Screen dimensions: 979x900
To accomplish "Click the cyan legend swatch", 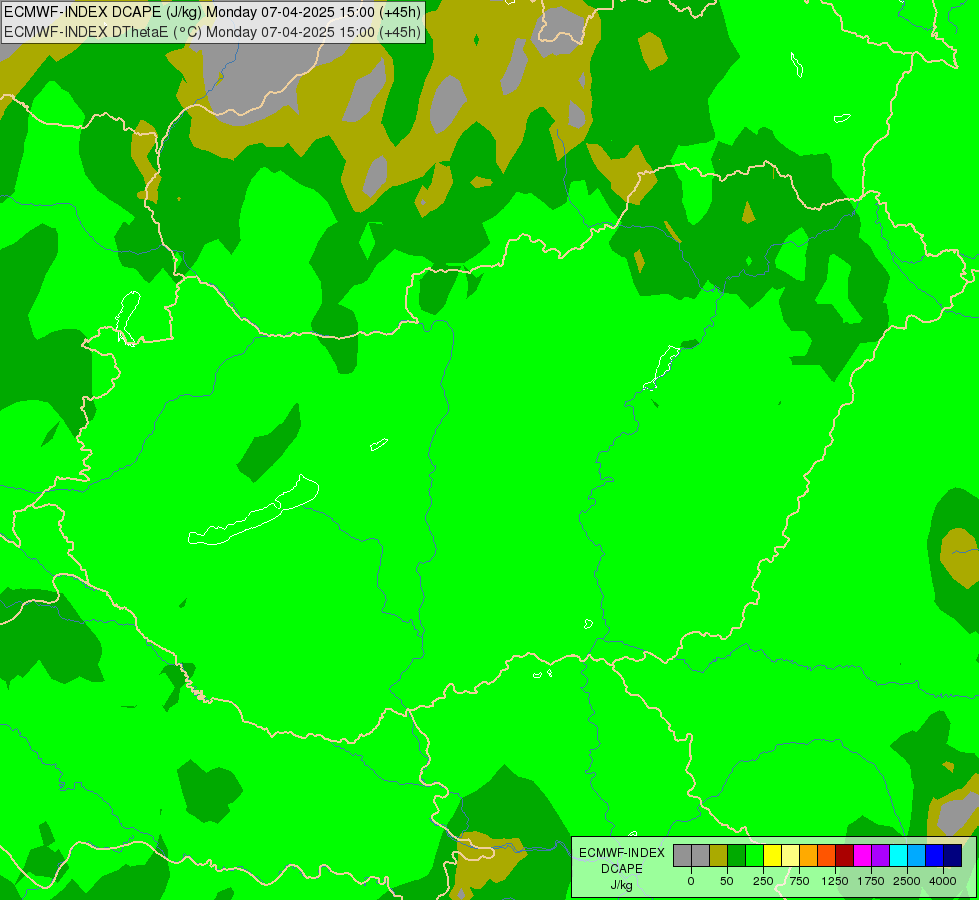I will pos(898,856).
